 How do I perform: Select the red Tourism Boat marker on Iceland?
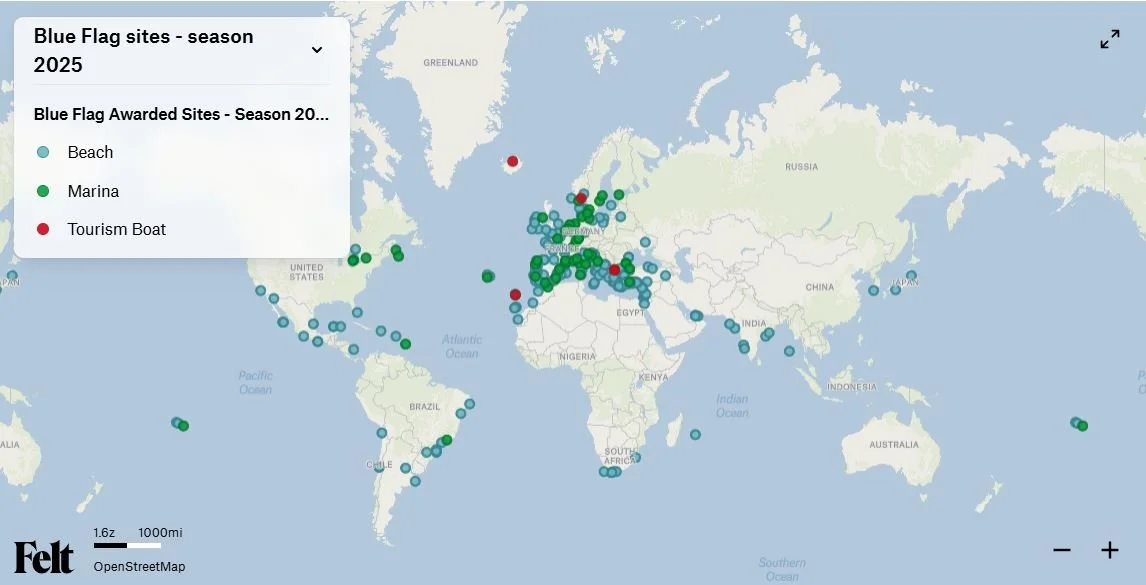[x=512, y=161]
